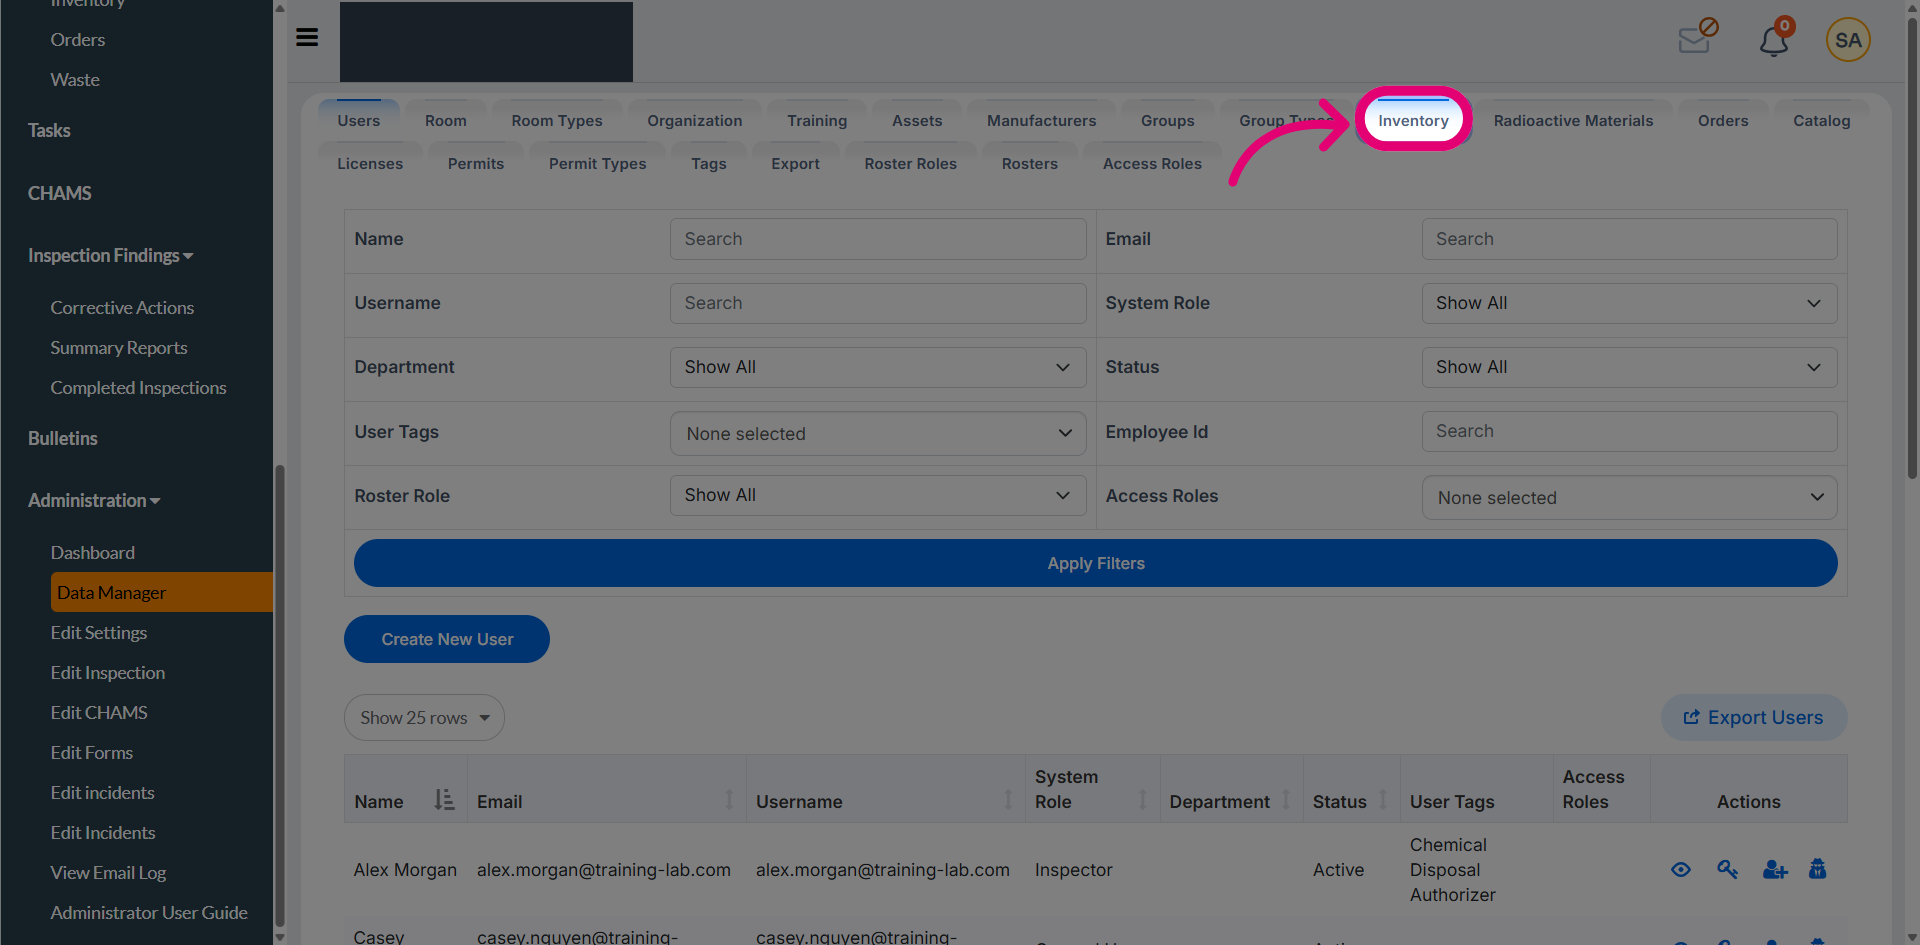
Task: Sort table by the Username column
Action: (1008, 800)
